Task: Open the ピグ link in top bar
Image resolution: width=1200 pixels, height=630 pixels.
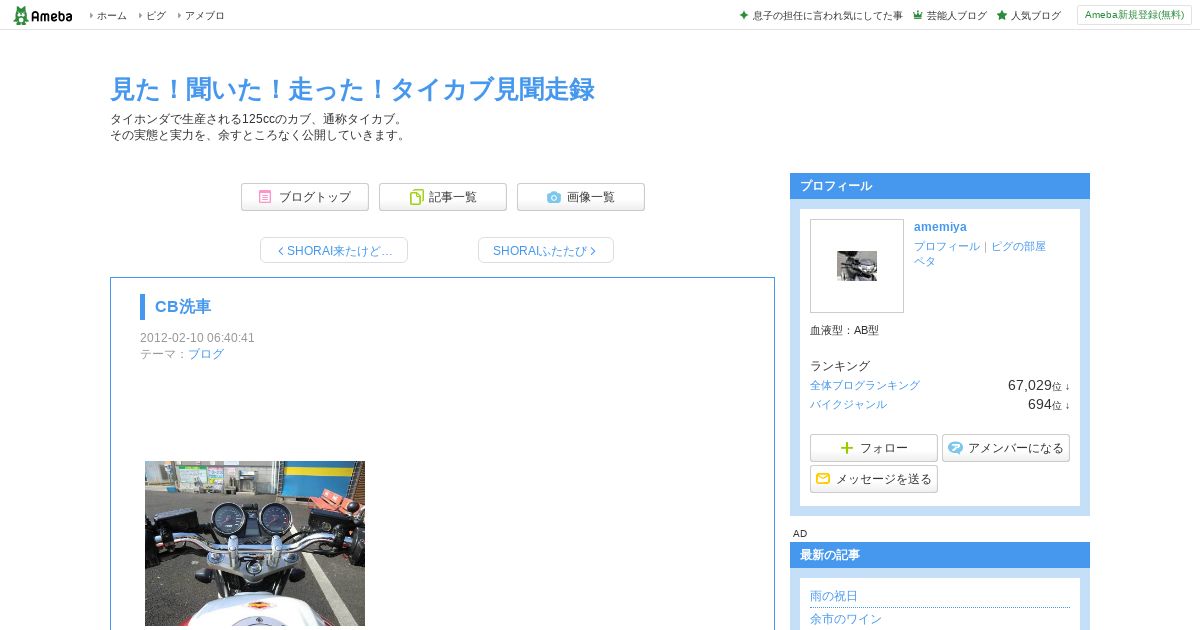Action: tap(156, 16)
